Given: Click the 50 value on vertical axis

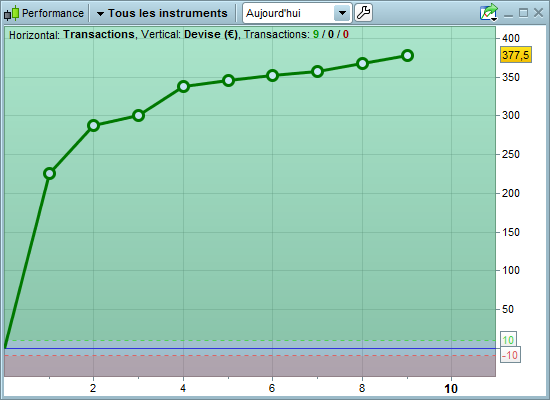Looking at the screenshot, I should pyautogui.click(x=508, y=309).
